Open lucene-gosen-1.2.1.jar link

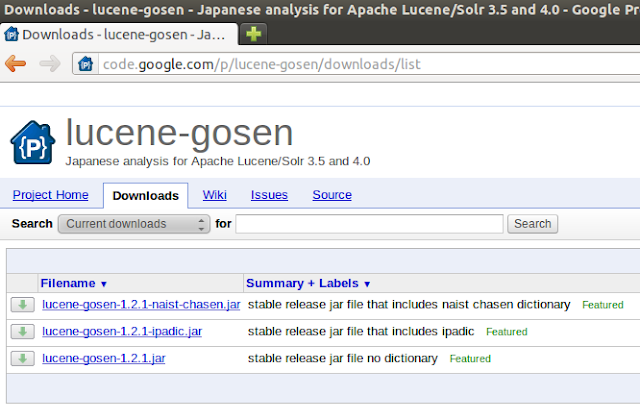tap(104, 358)
